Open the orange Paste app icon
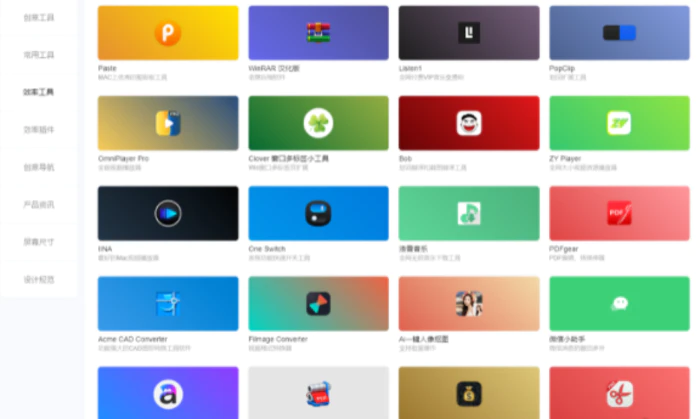 pos(168,33)
